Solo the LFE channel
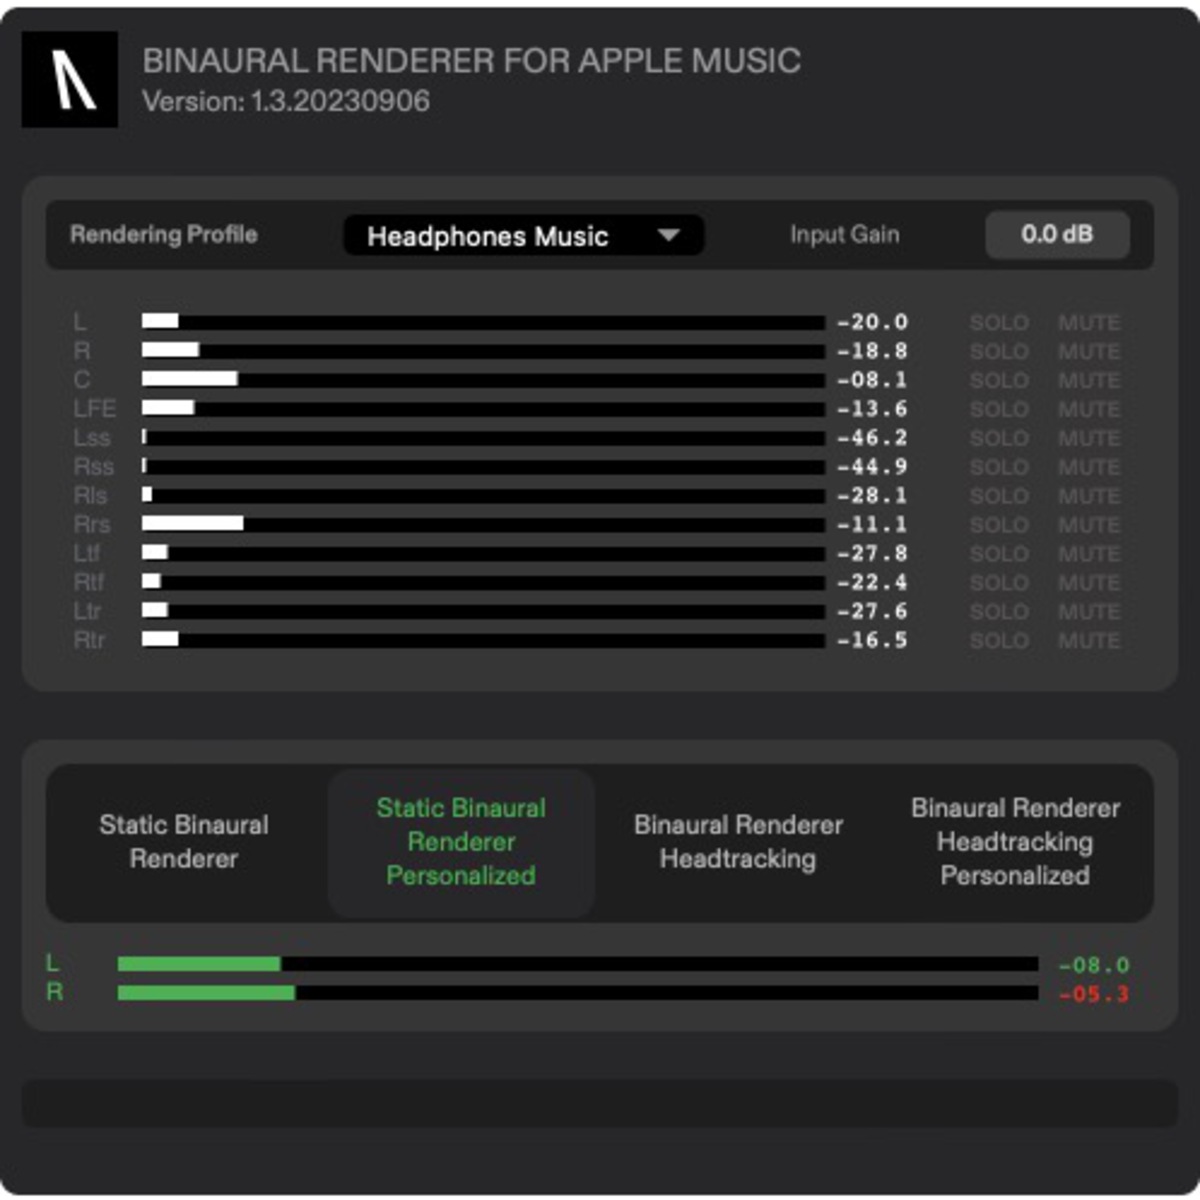The height and width of the screenshot is (1200, 1200). pyautogui.click(x=1000, y=408)
